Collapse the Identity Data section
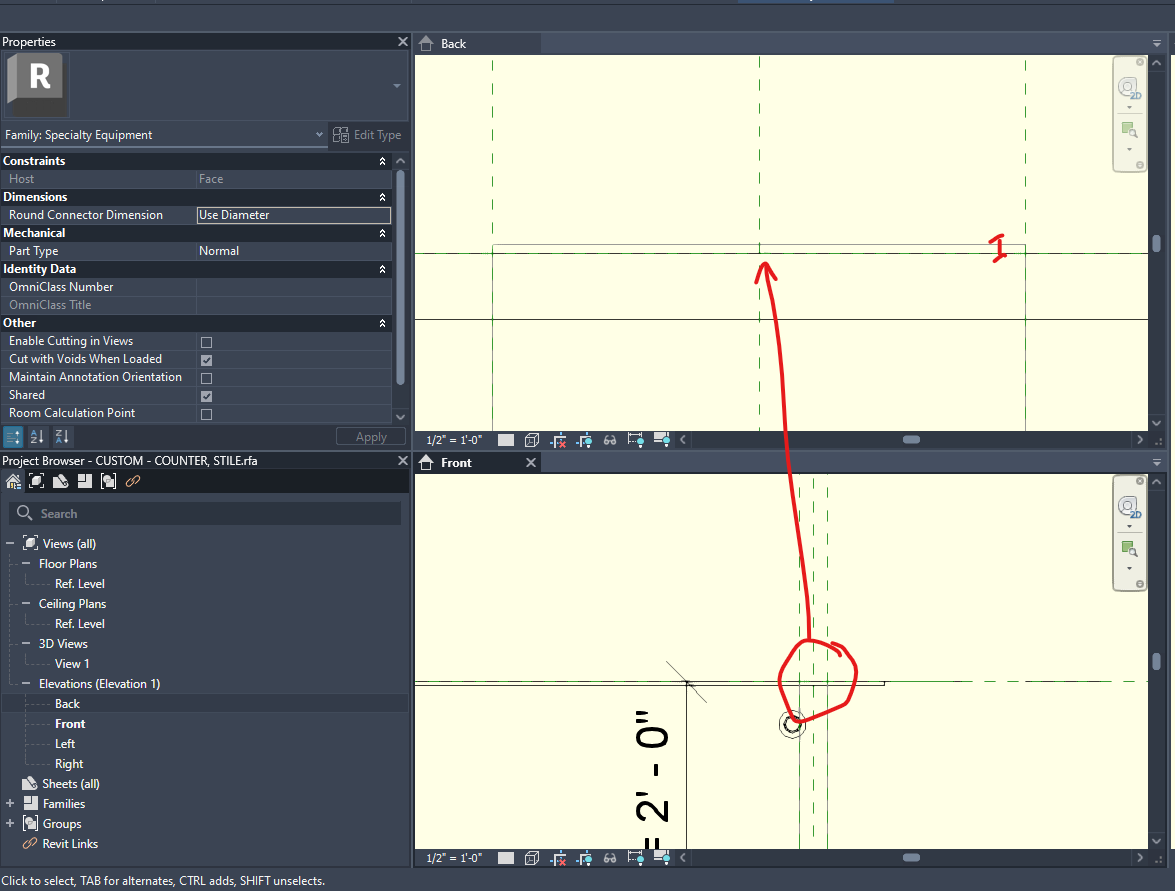 (382, 268)
